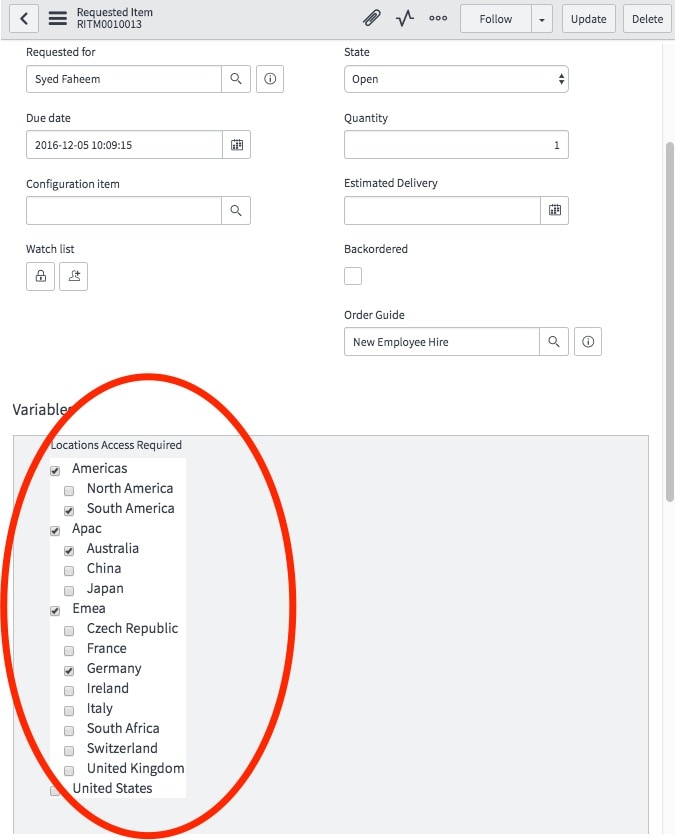
Task: Open the attachments paperclip icon
Action: point(370,17)
